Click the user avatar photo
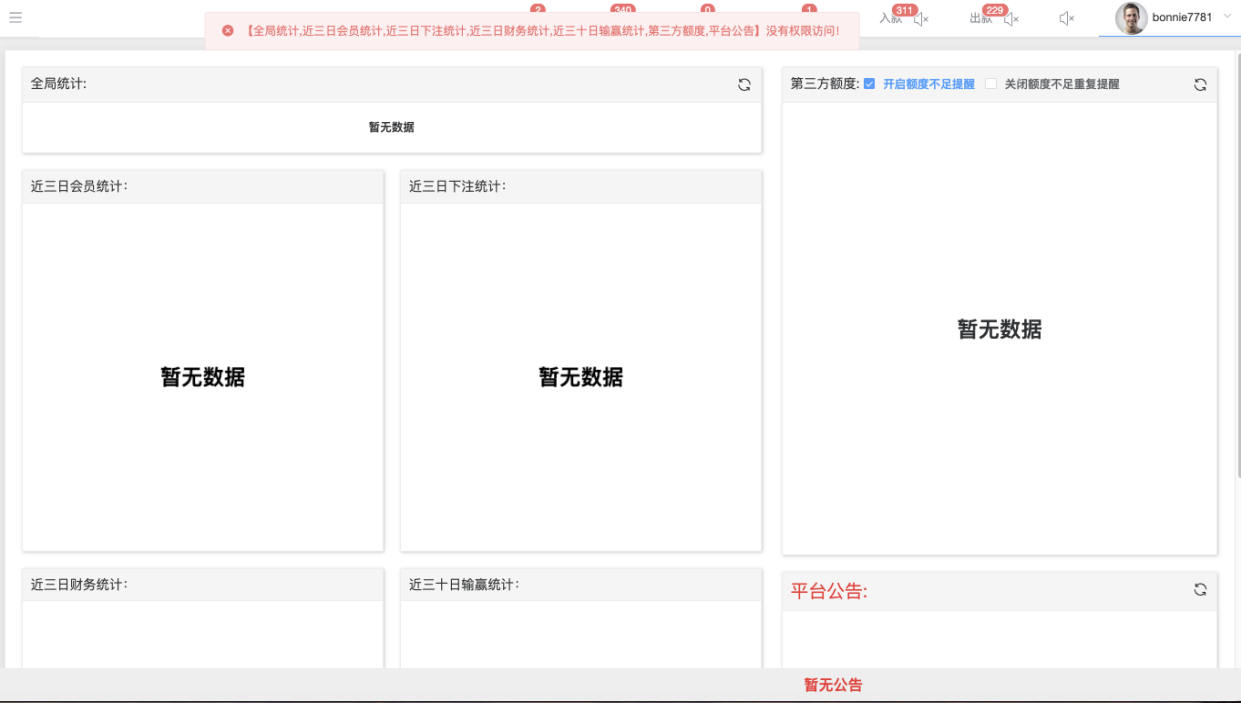The height and width of the screenshot is (703, 1241). 1131,18
